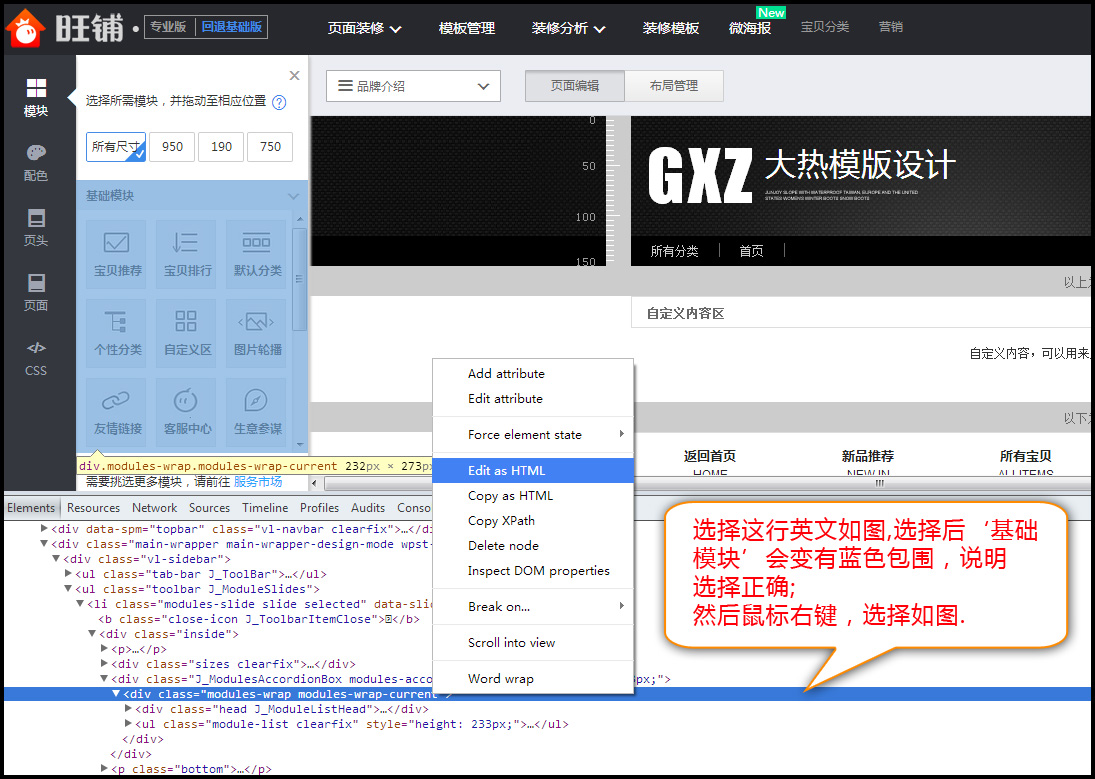This screenshot has width=1095, height=779.
Task: Open the 页头 header sidebar icon
Action: (36, 228)
